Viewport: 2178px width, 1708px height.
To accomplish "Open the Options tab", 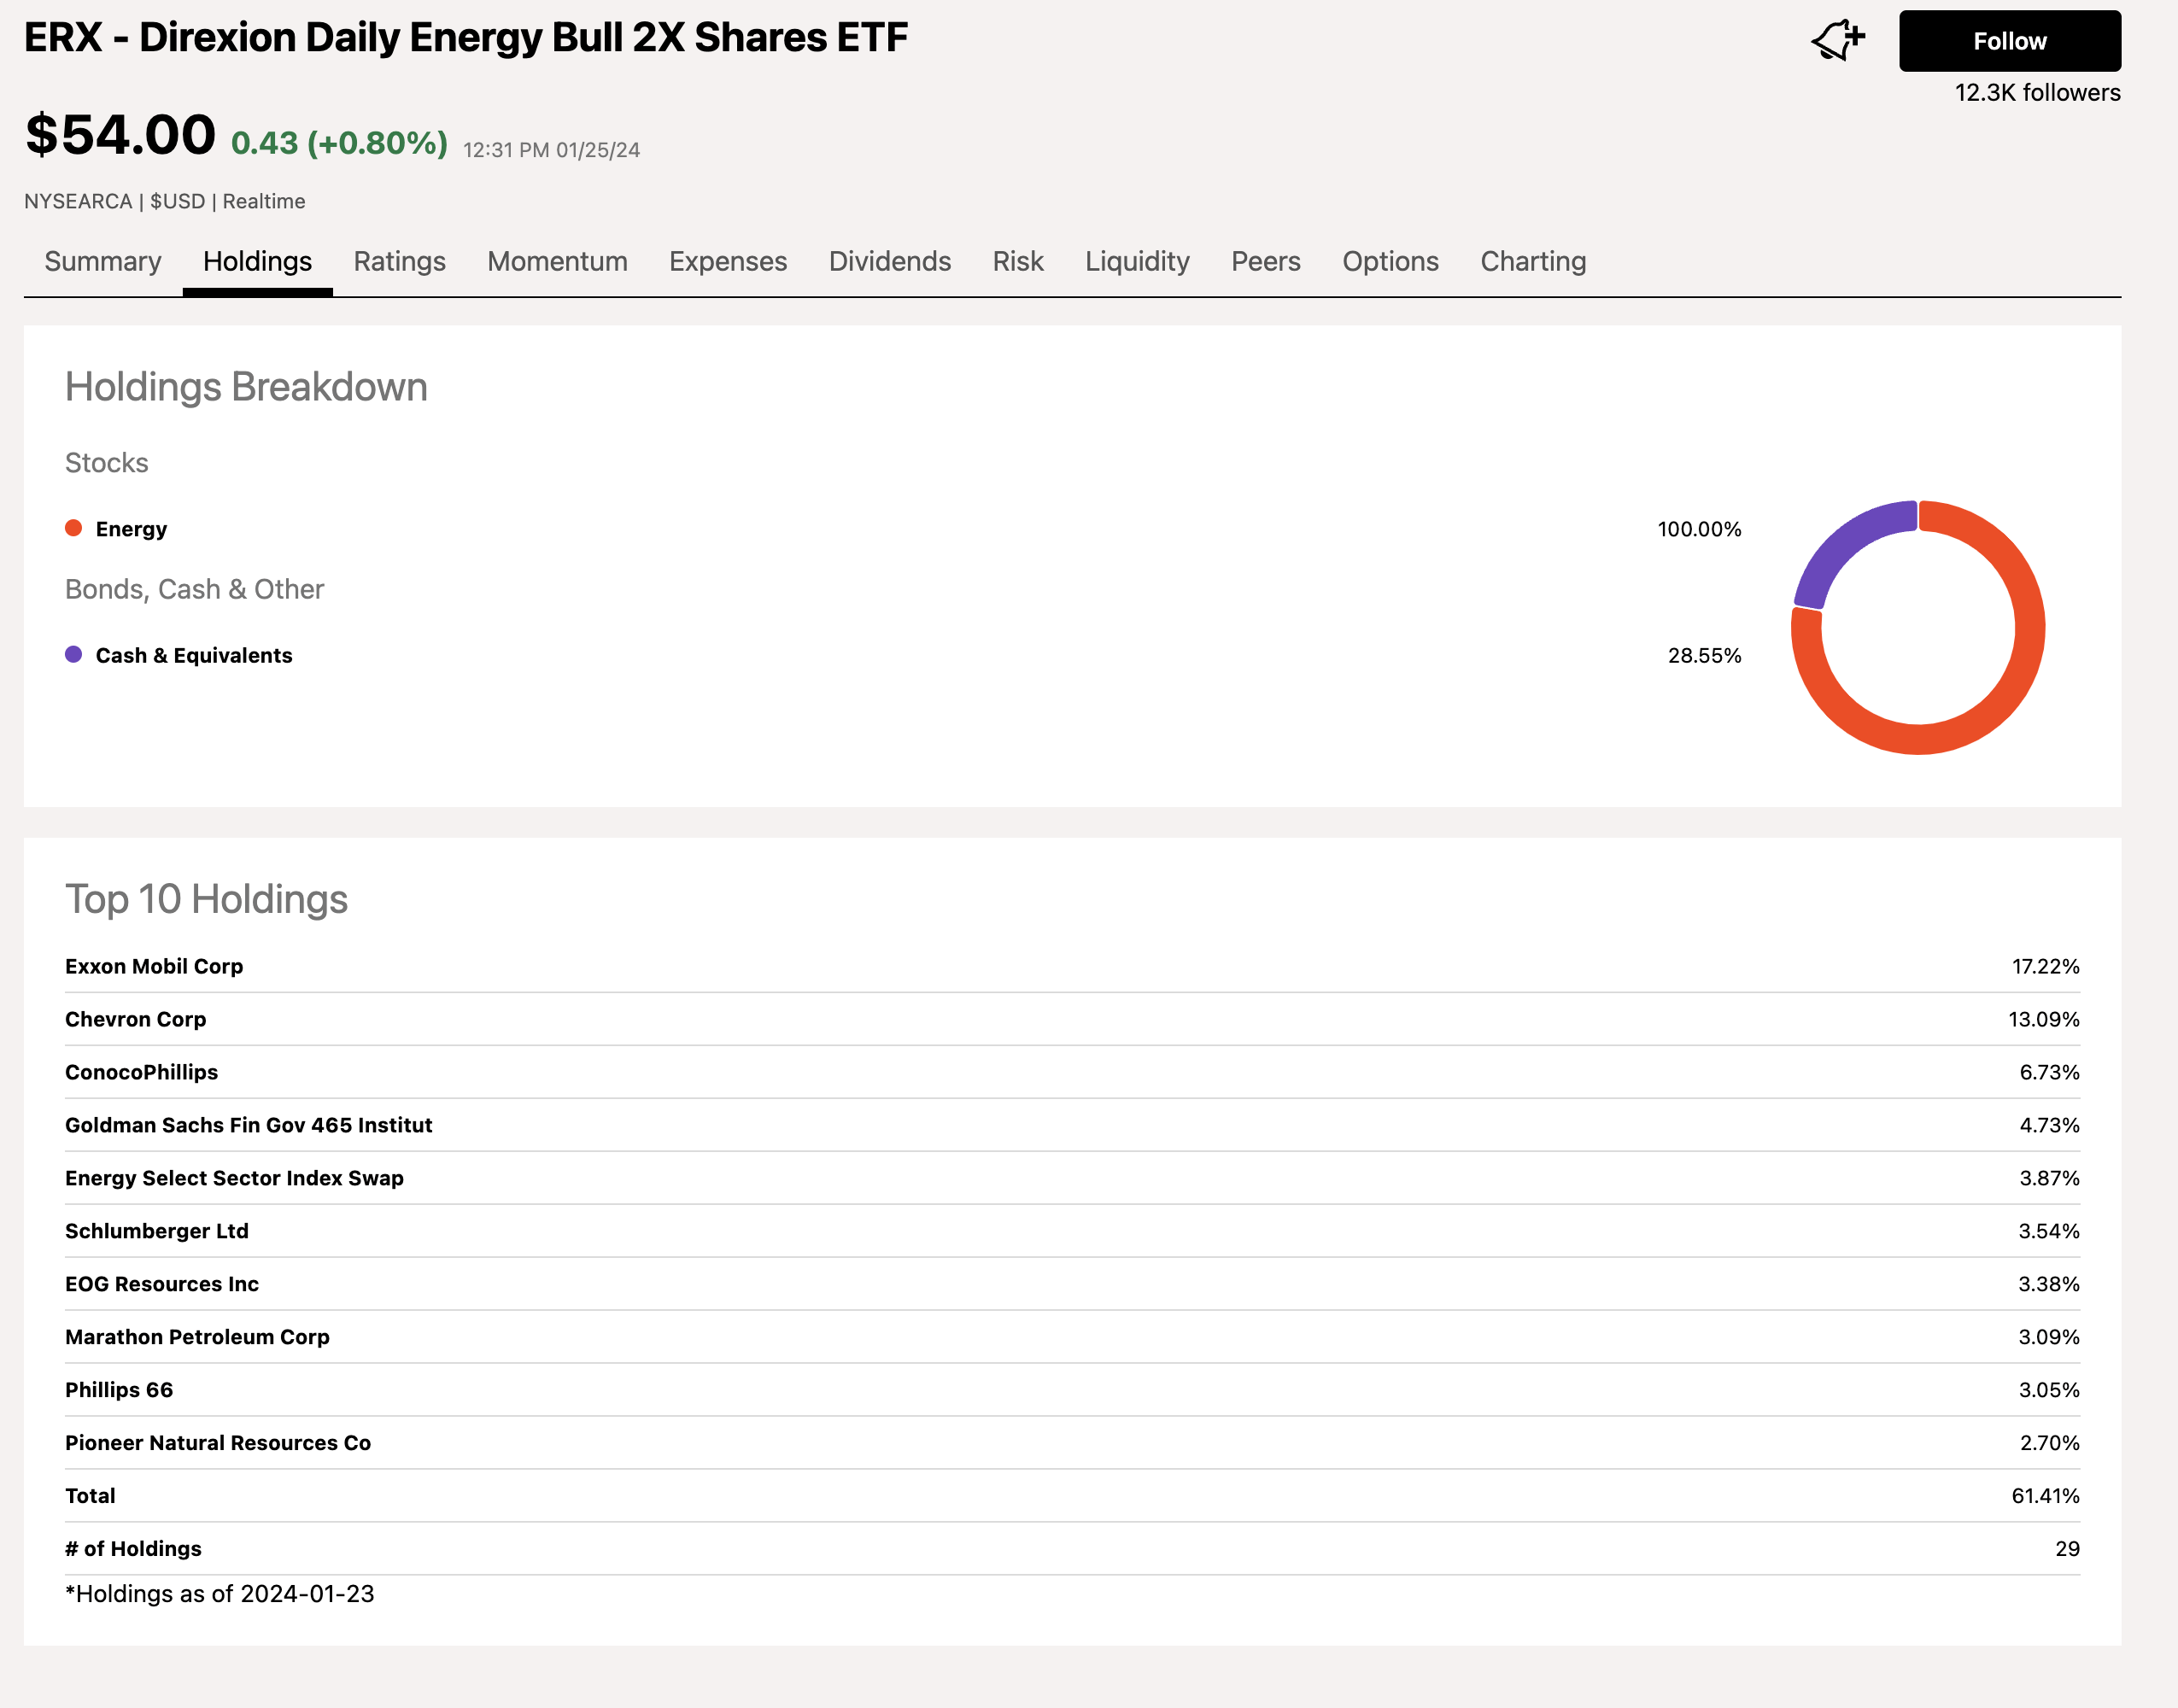I will pyautogui.click(x=1390, y=261).
